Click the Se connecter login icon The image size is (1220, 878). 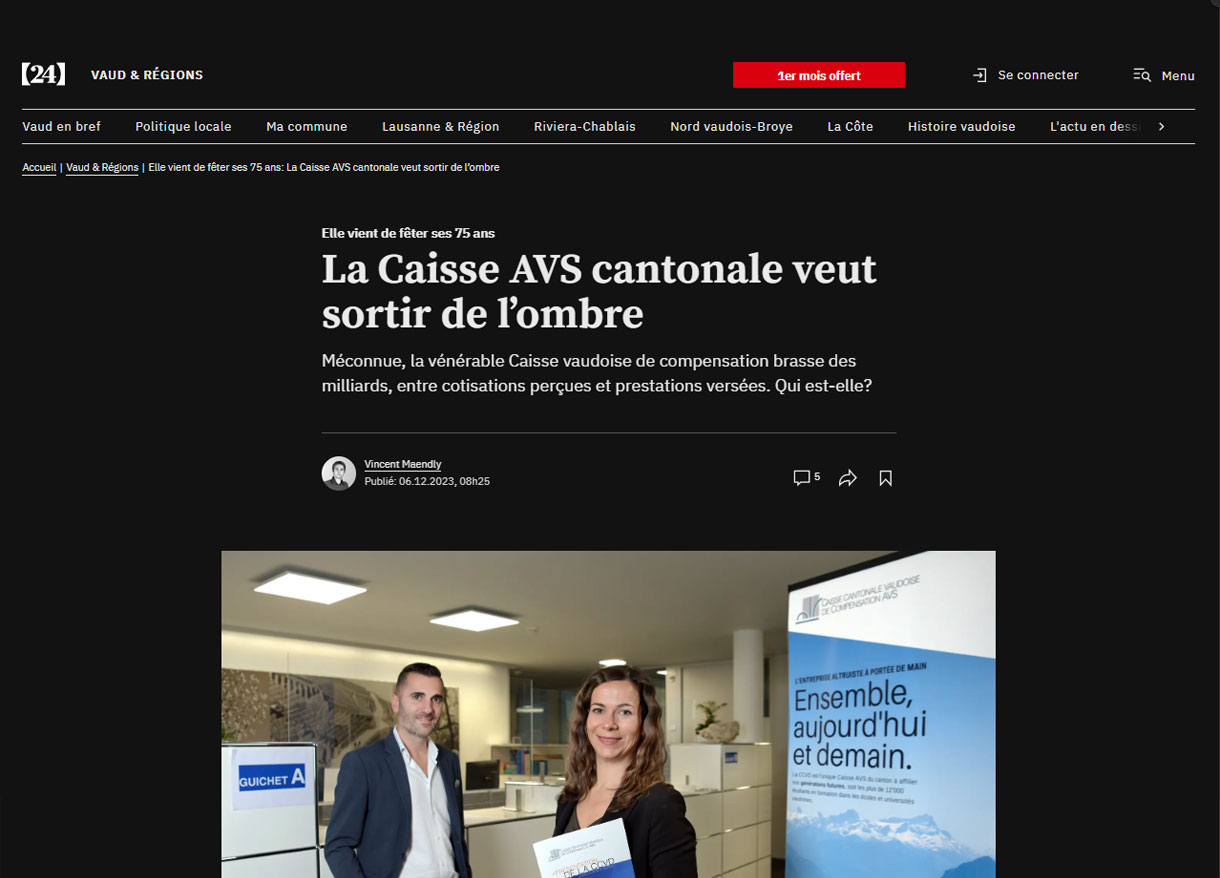(x=980, y=75)
